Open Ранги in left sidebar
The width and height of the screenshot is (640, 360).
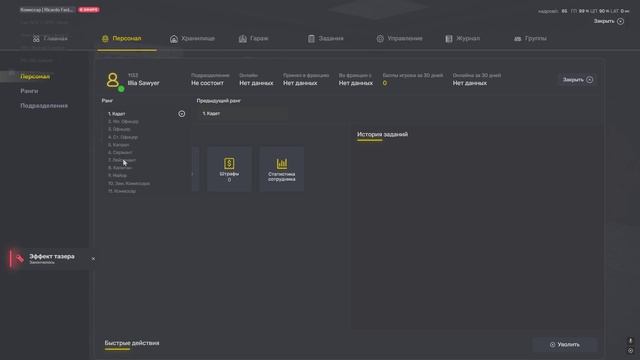pyautogui.click(x=29, y=91)
